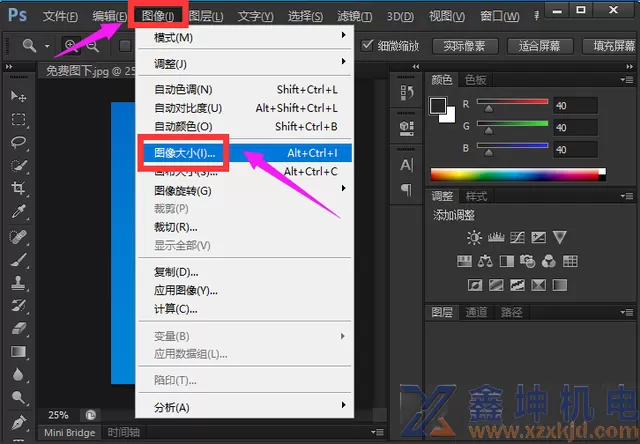The image size is (640, 444).
Task: Open the Character panel icon
Action: pos(407,165)
